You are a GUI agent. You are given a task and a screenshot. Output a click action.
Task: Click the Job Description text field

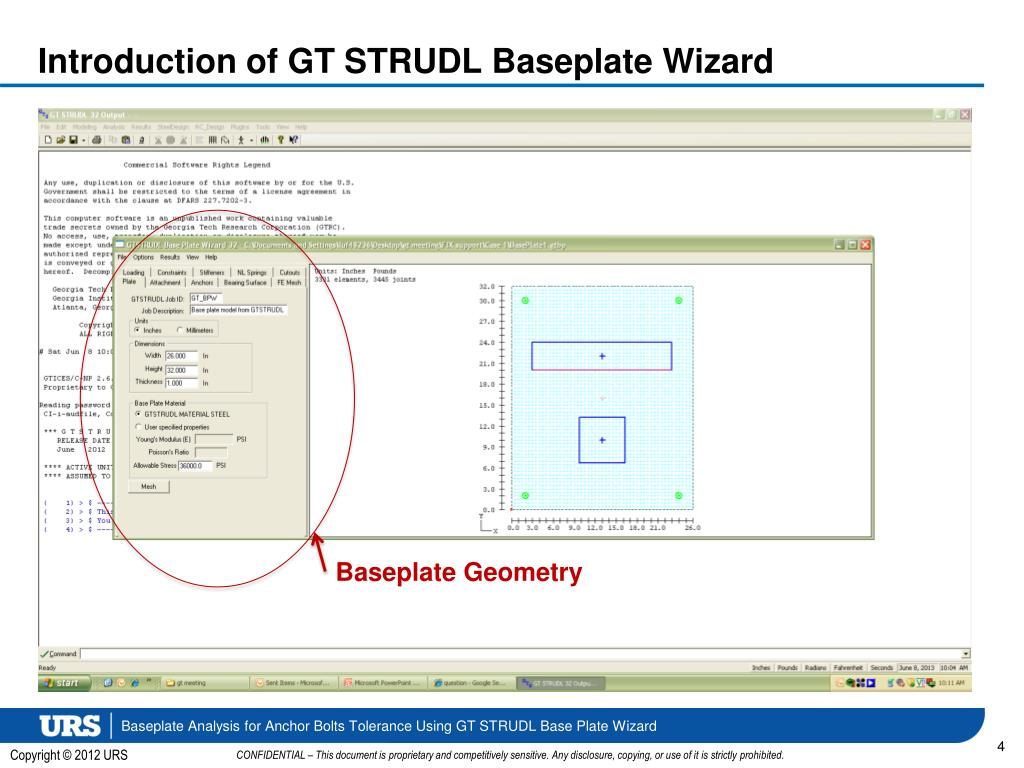(x=238, y=310)
